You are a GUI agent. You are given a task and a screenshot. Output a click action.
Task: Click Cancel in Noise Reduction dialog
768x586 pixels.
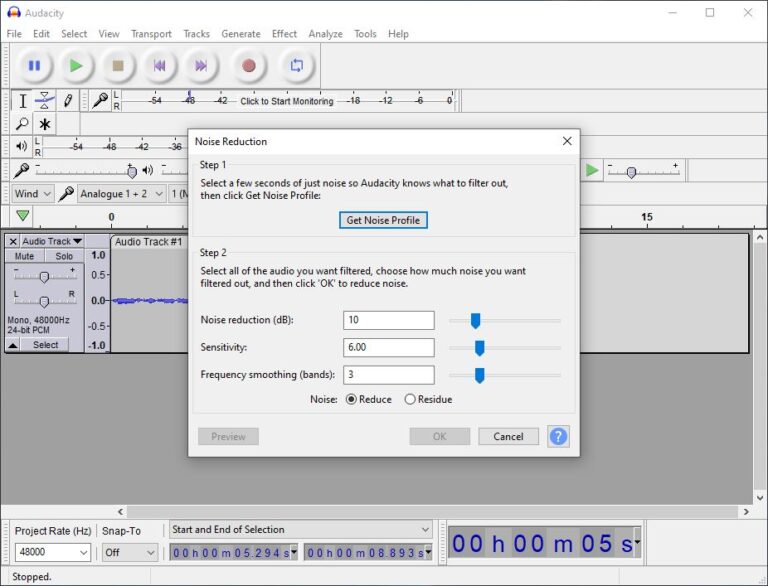pyautogui.click(x=508, y=437)
